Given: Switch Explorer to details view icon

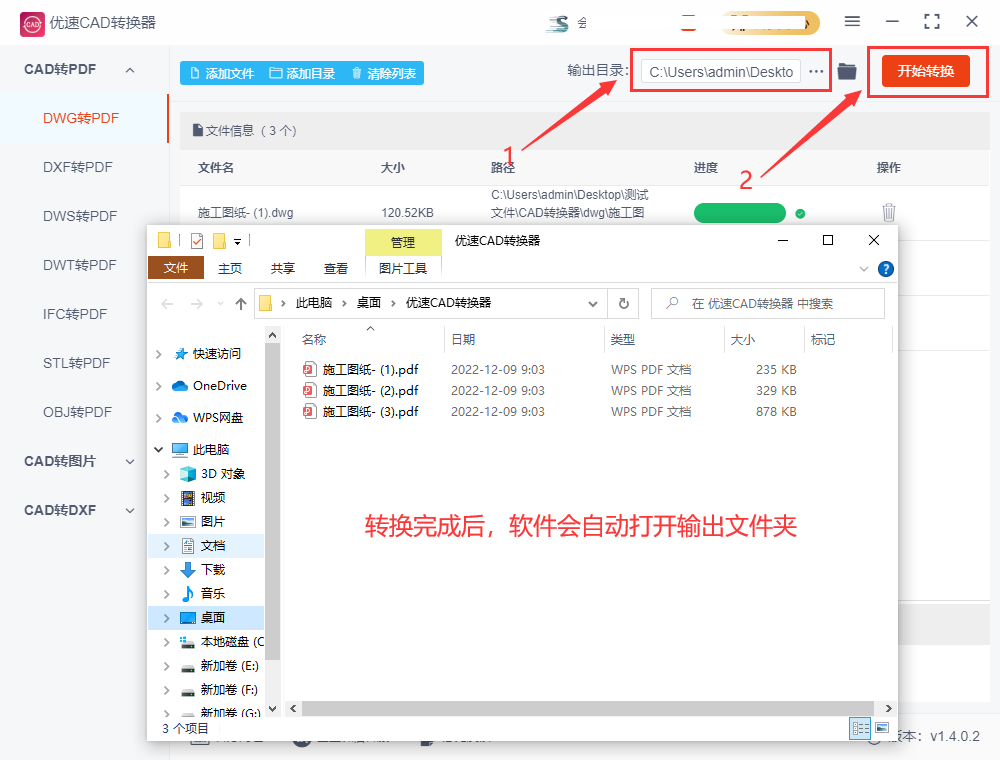Looking at the screenshot, I should point(860,728).
